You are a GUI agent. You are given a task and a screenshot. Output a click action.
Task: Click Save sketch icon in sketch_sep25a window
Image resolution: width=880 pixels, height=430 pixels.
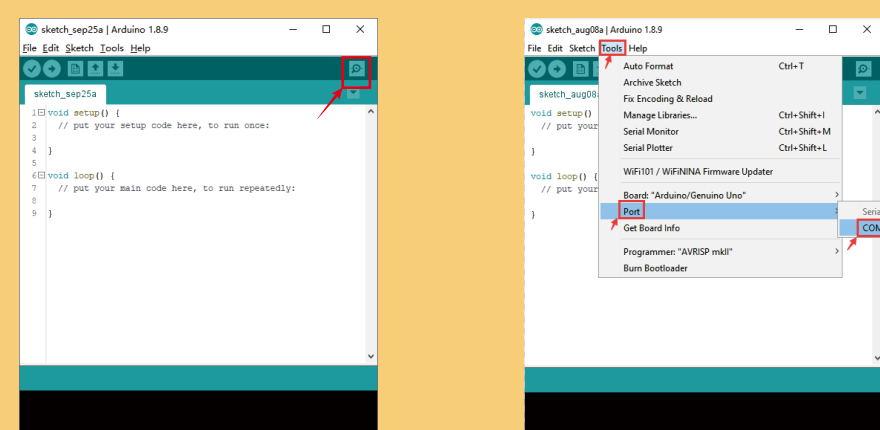(115, 69)
